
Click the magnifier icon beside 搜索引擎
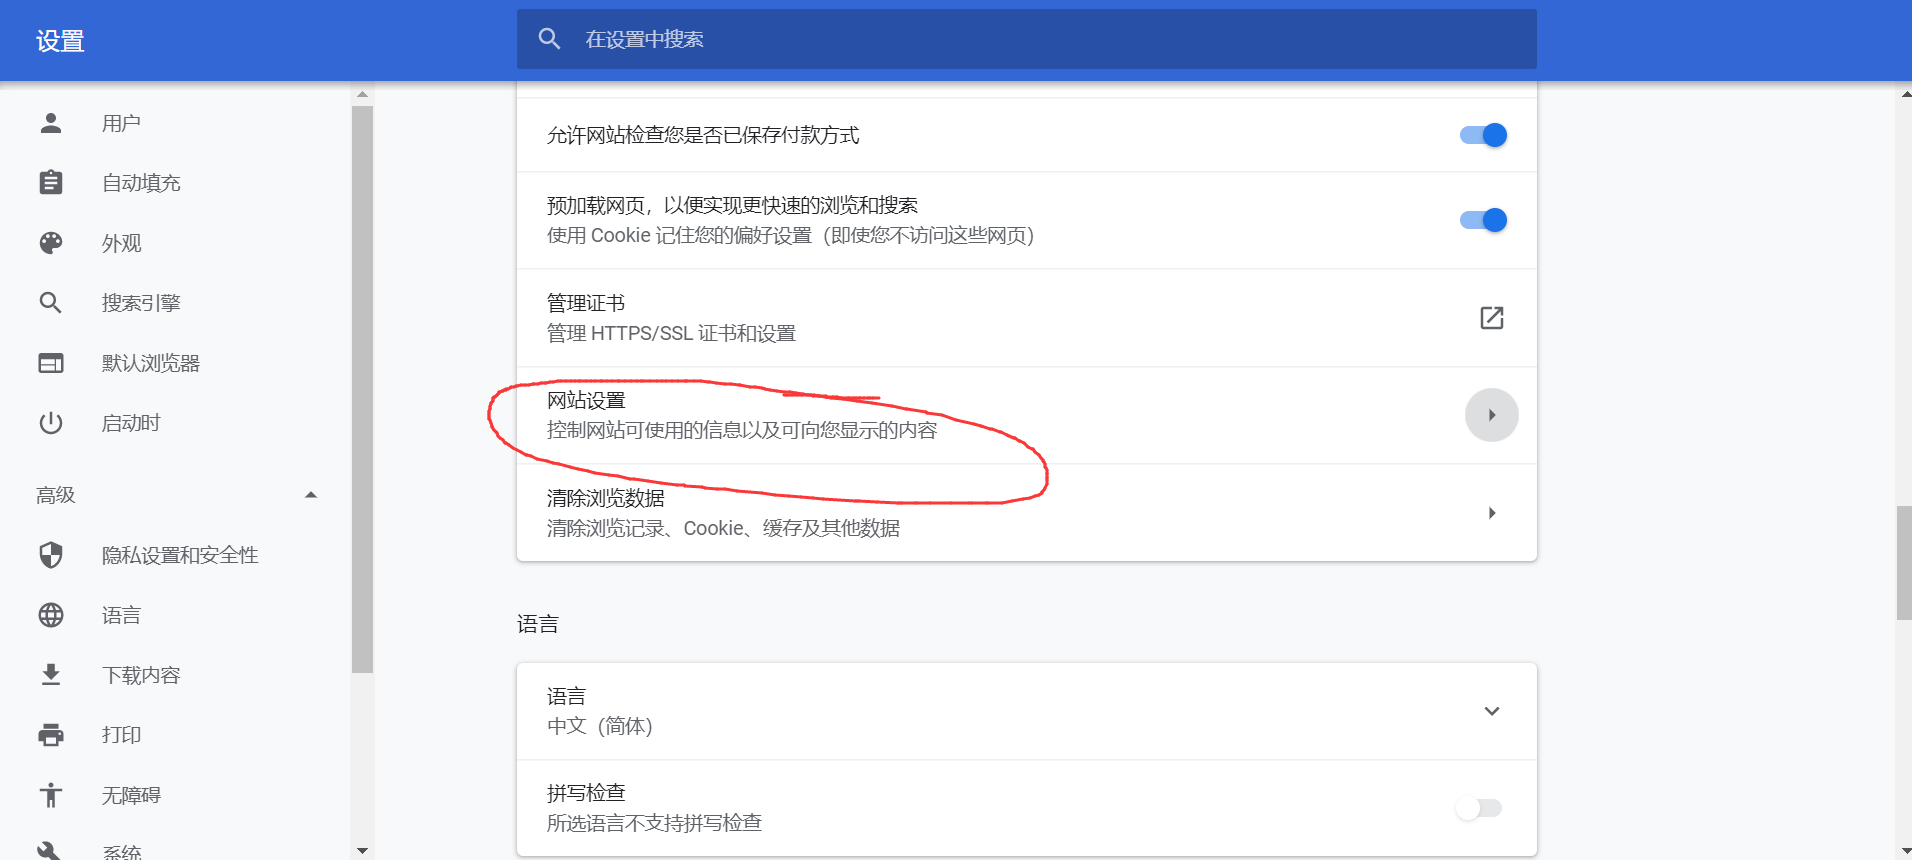click(x=51, y=303)
